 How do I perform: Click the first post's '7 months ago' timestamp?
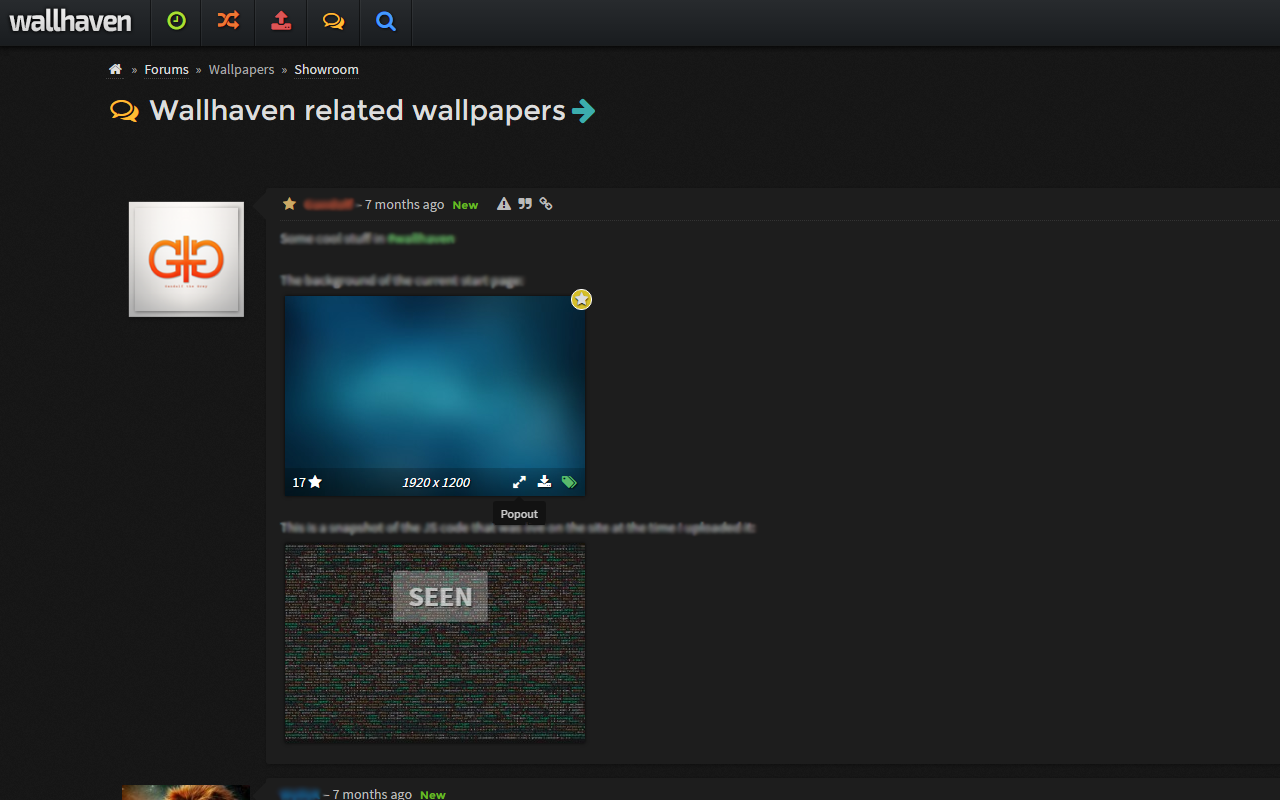[x=404, y=204]
